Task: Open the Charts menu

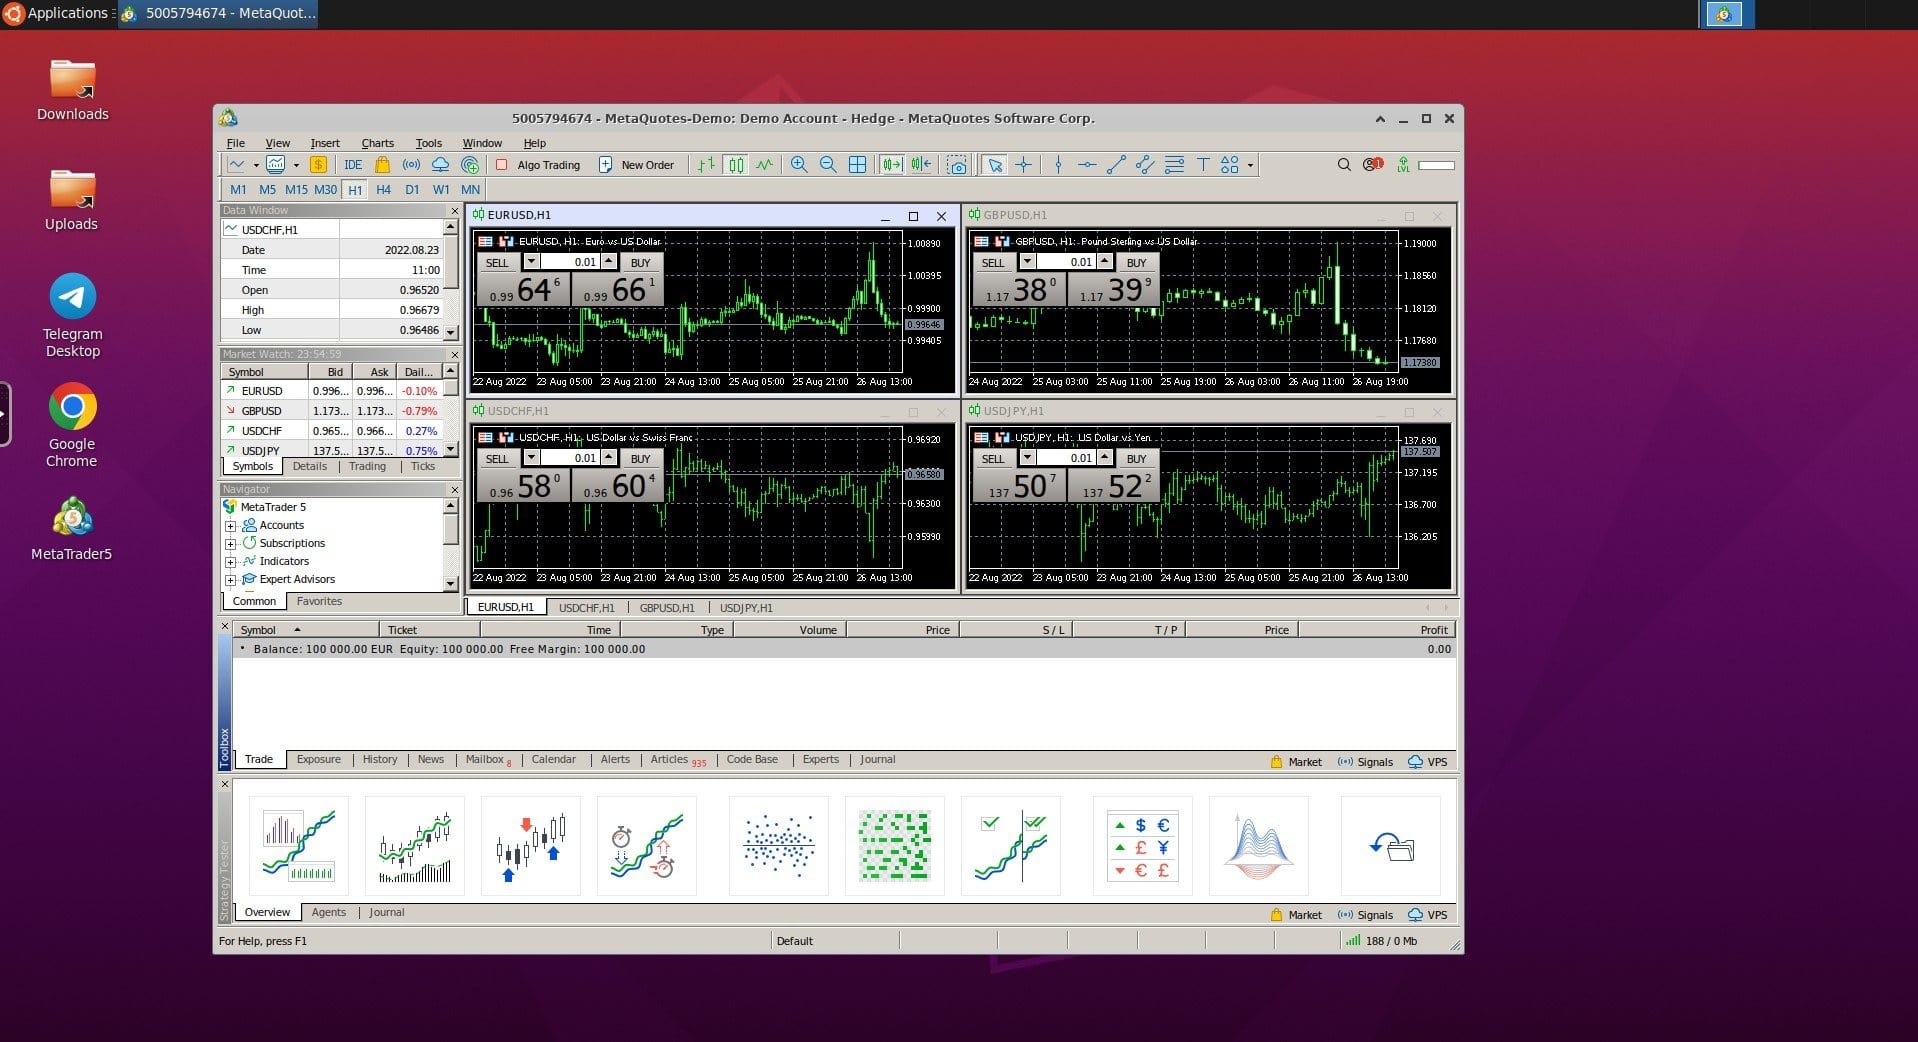Action: click(x=377, y=143)
